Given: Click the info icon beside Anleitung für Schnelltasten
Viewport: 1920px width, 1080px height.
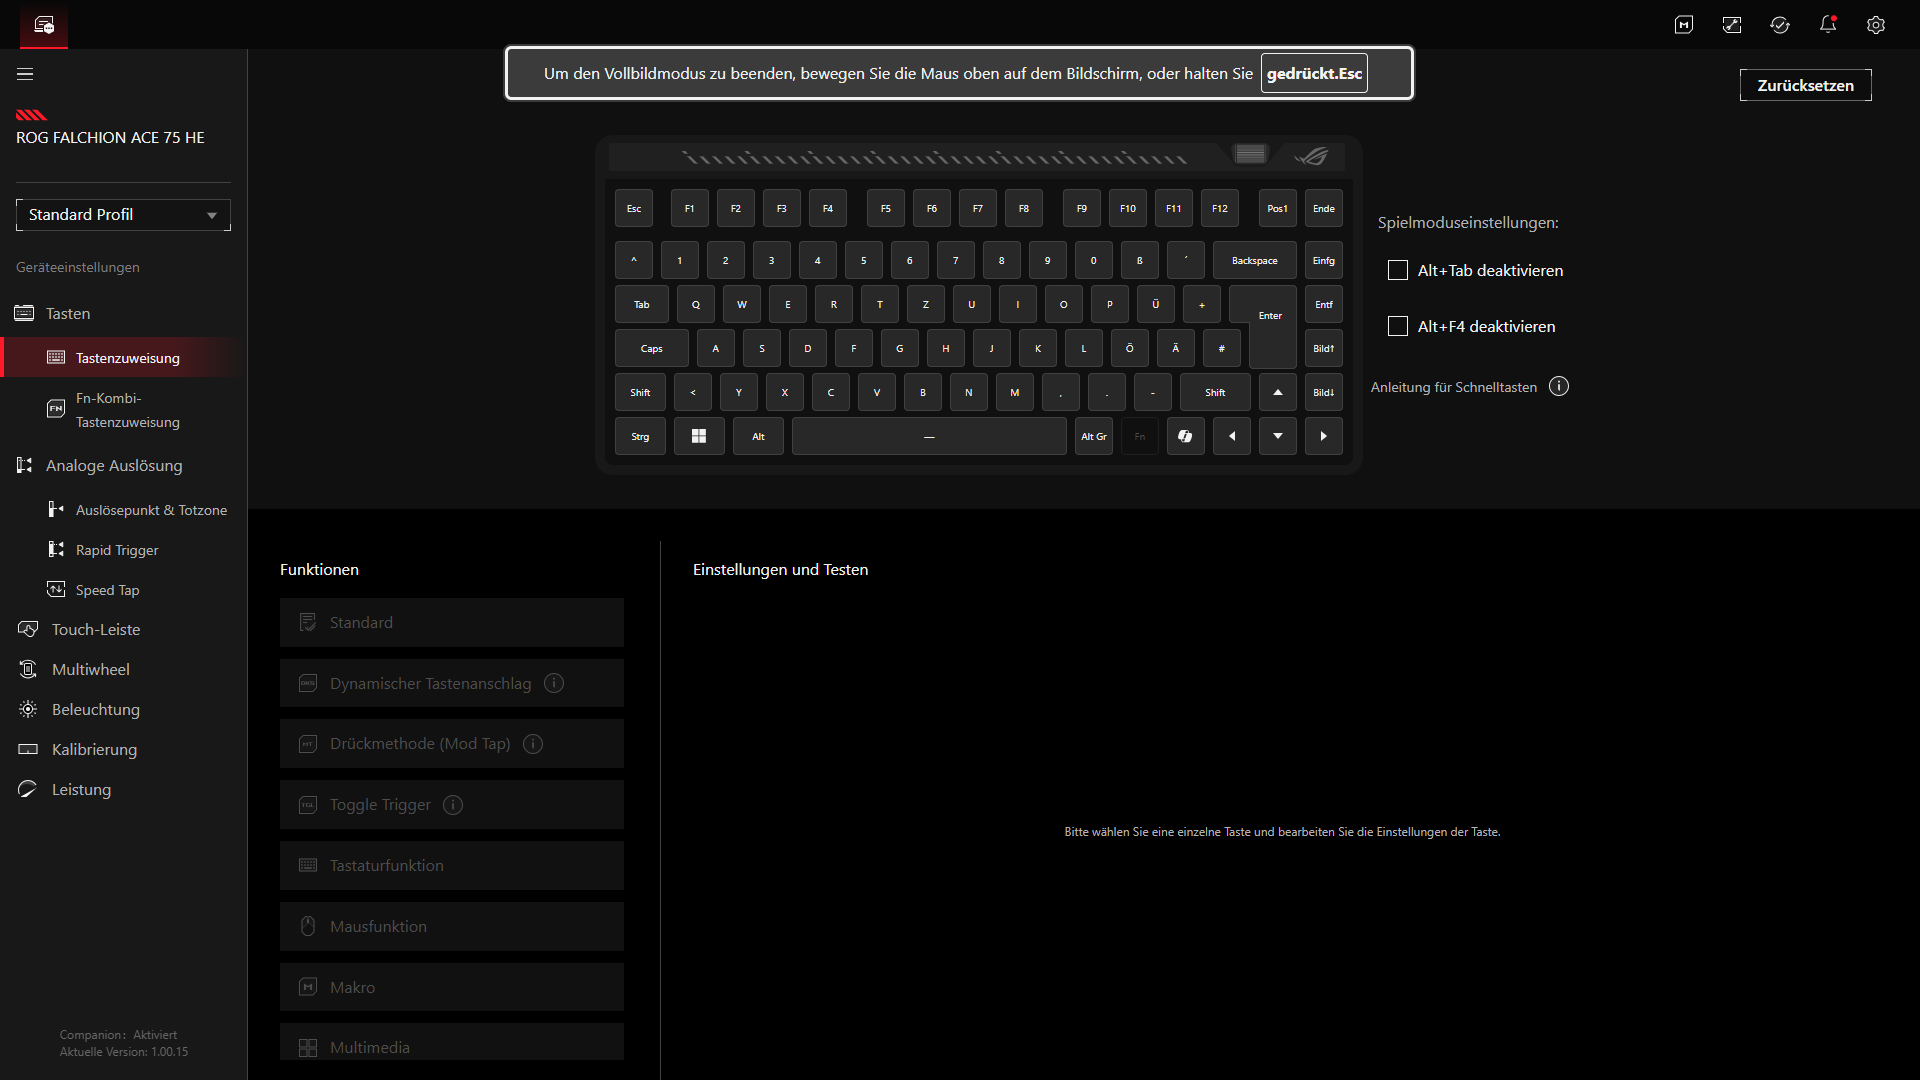Looking at the screenshot, I should click(1559, 387).
